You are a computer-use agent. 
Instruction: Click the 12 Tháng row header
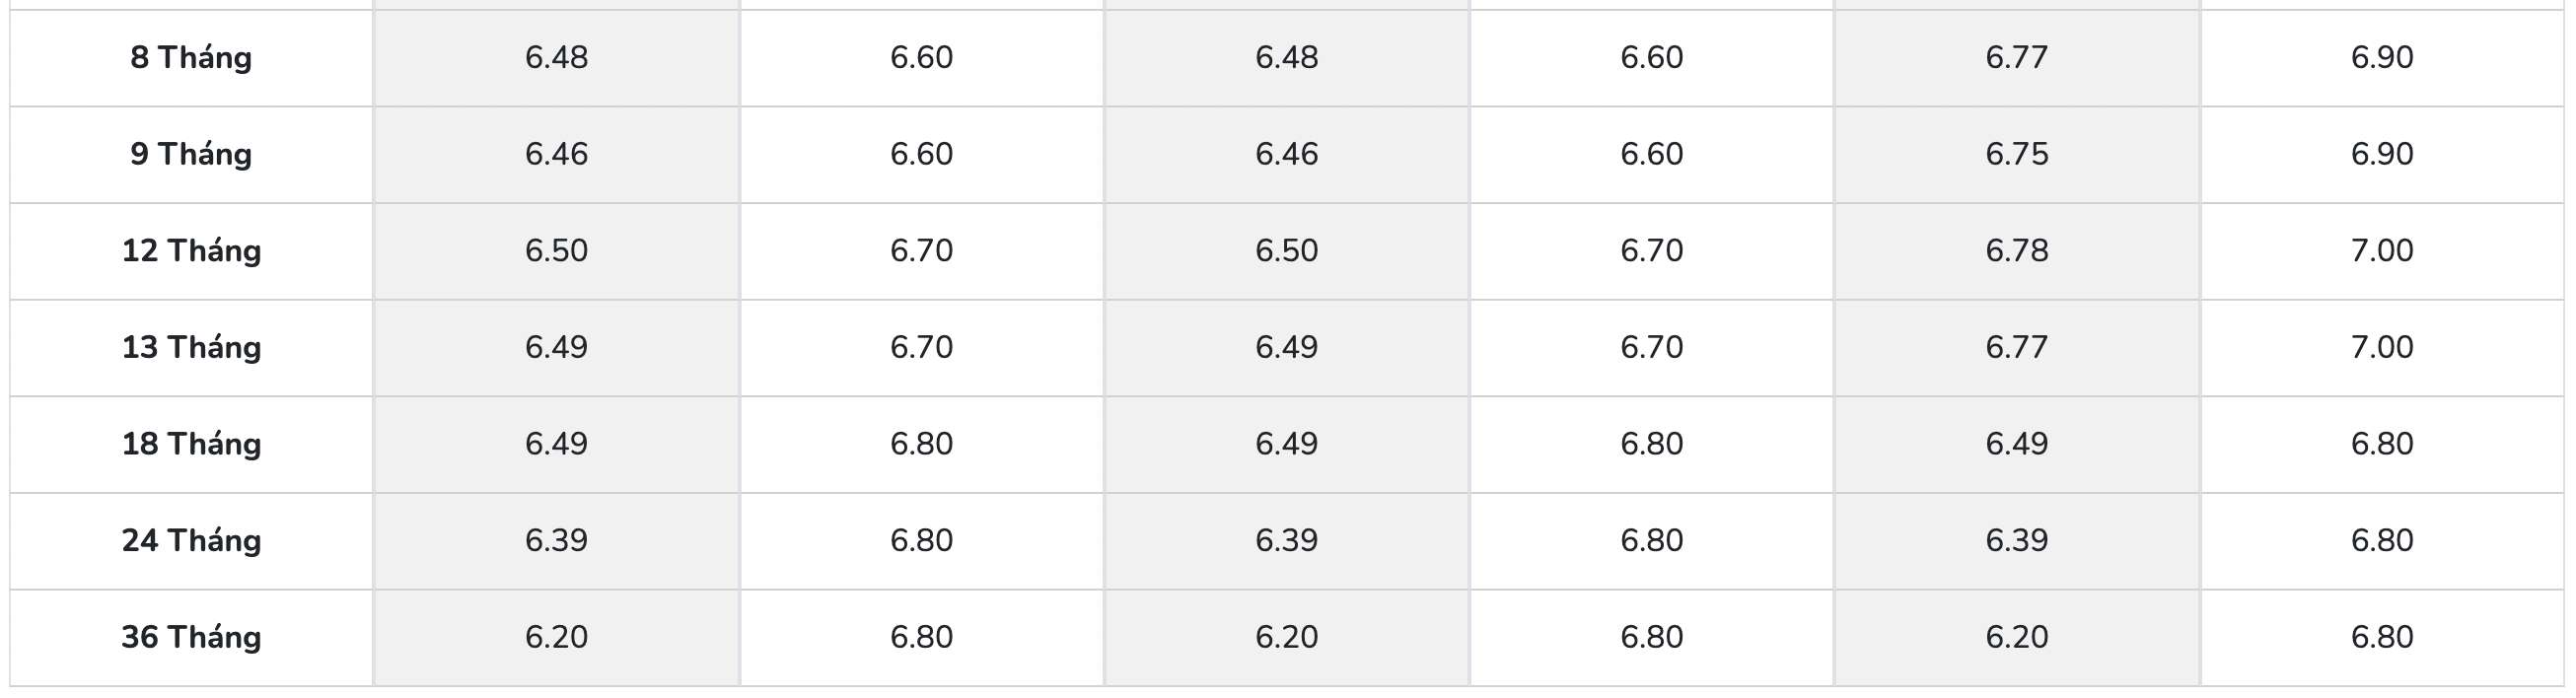tap(190, 251)
